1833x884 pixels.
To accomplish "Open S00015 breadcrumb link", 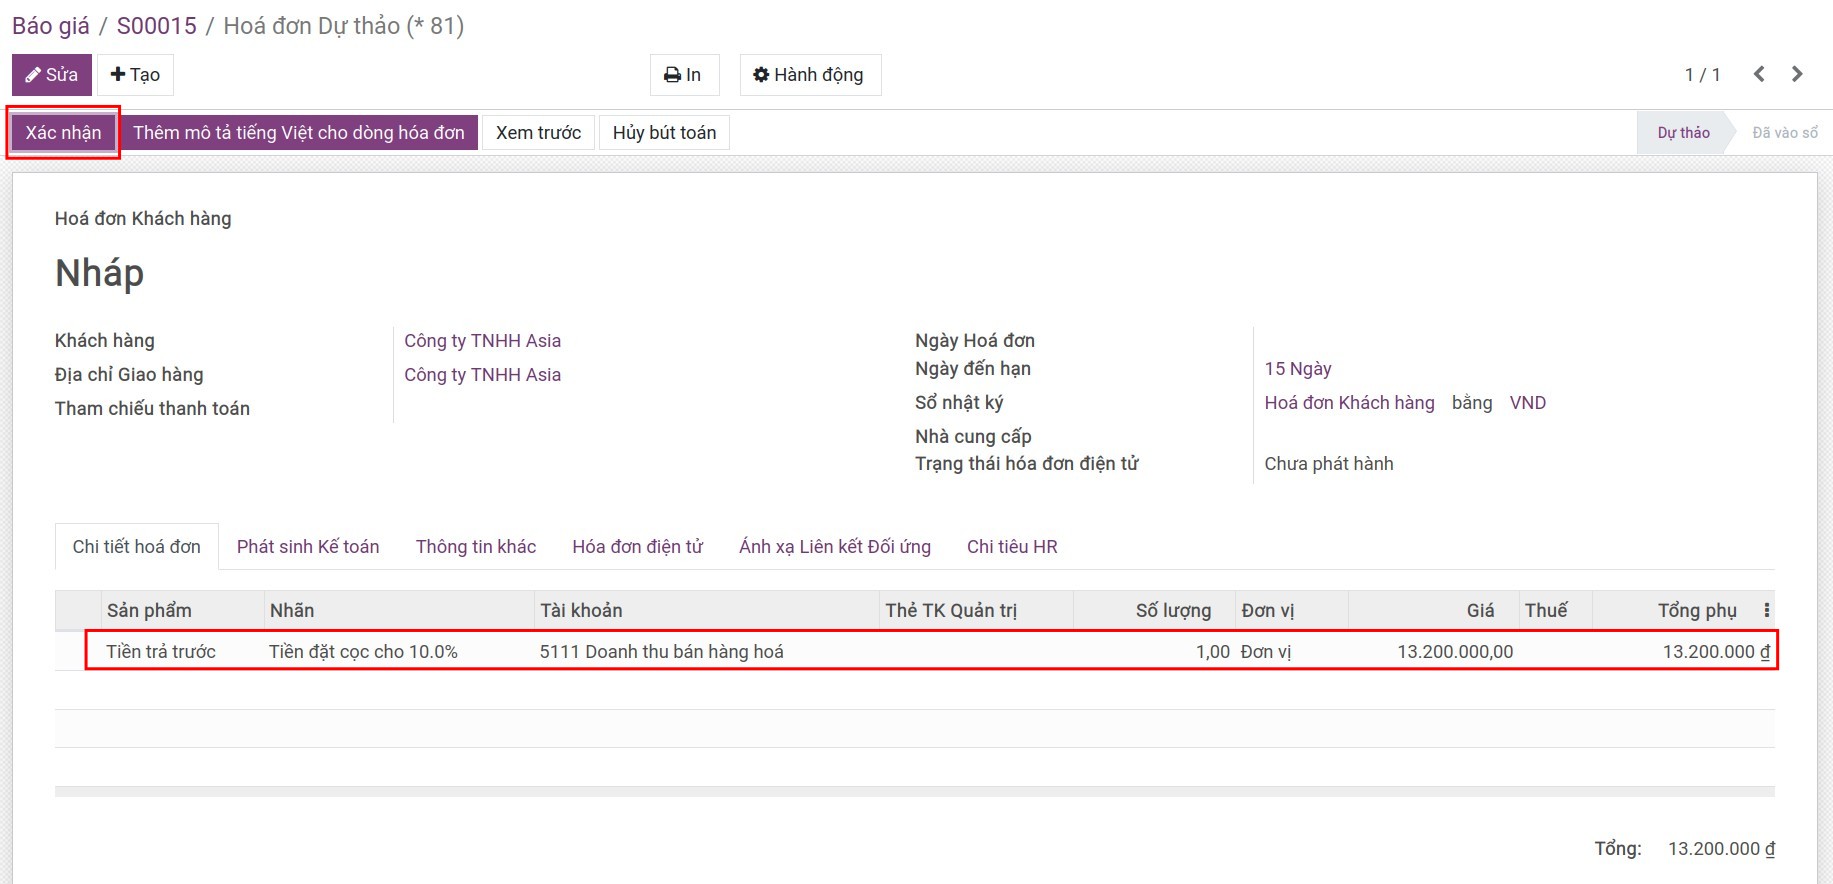I will [x=157, y=26].
